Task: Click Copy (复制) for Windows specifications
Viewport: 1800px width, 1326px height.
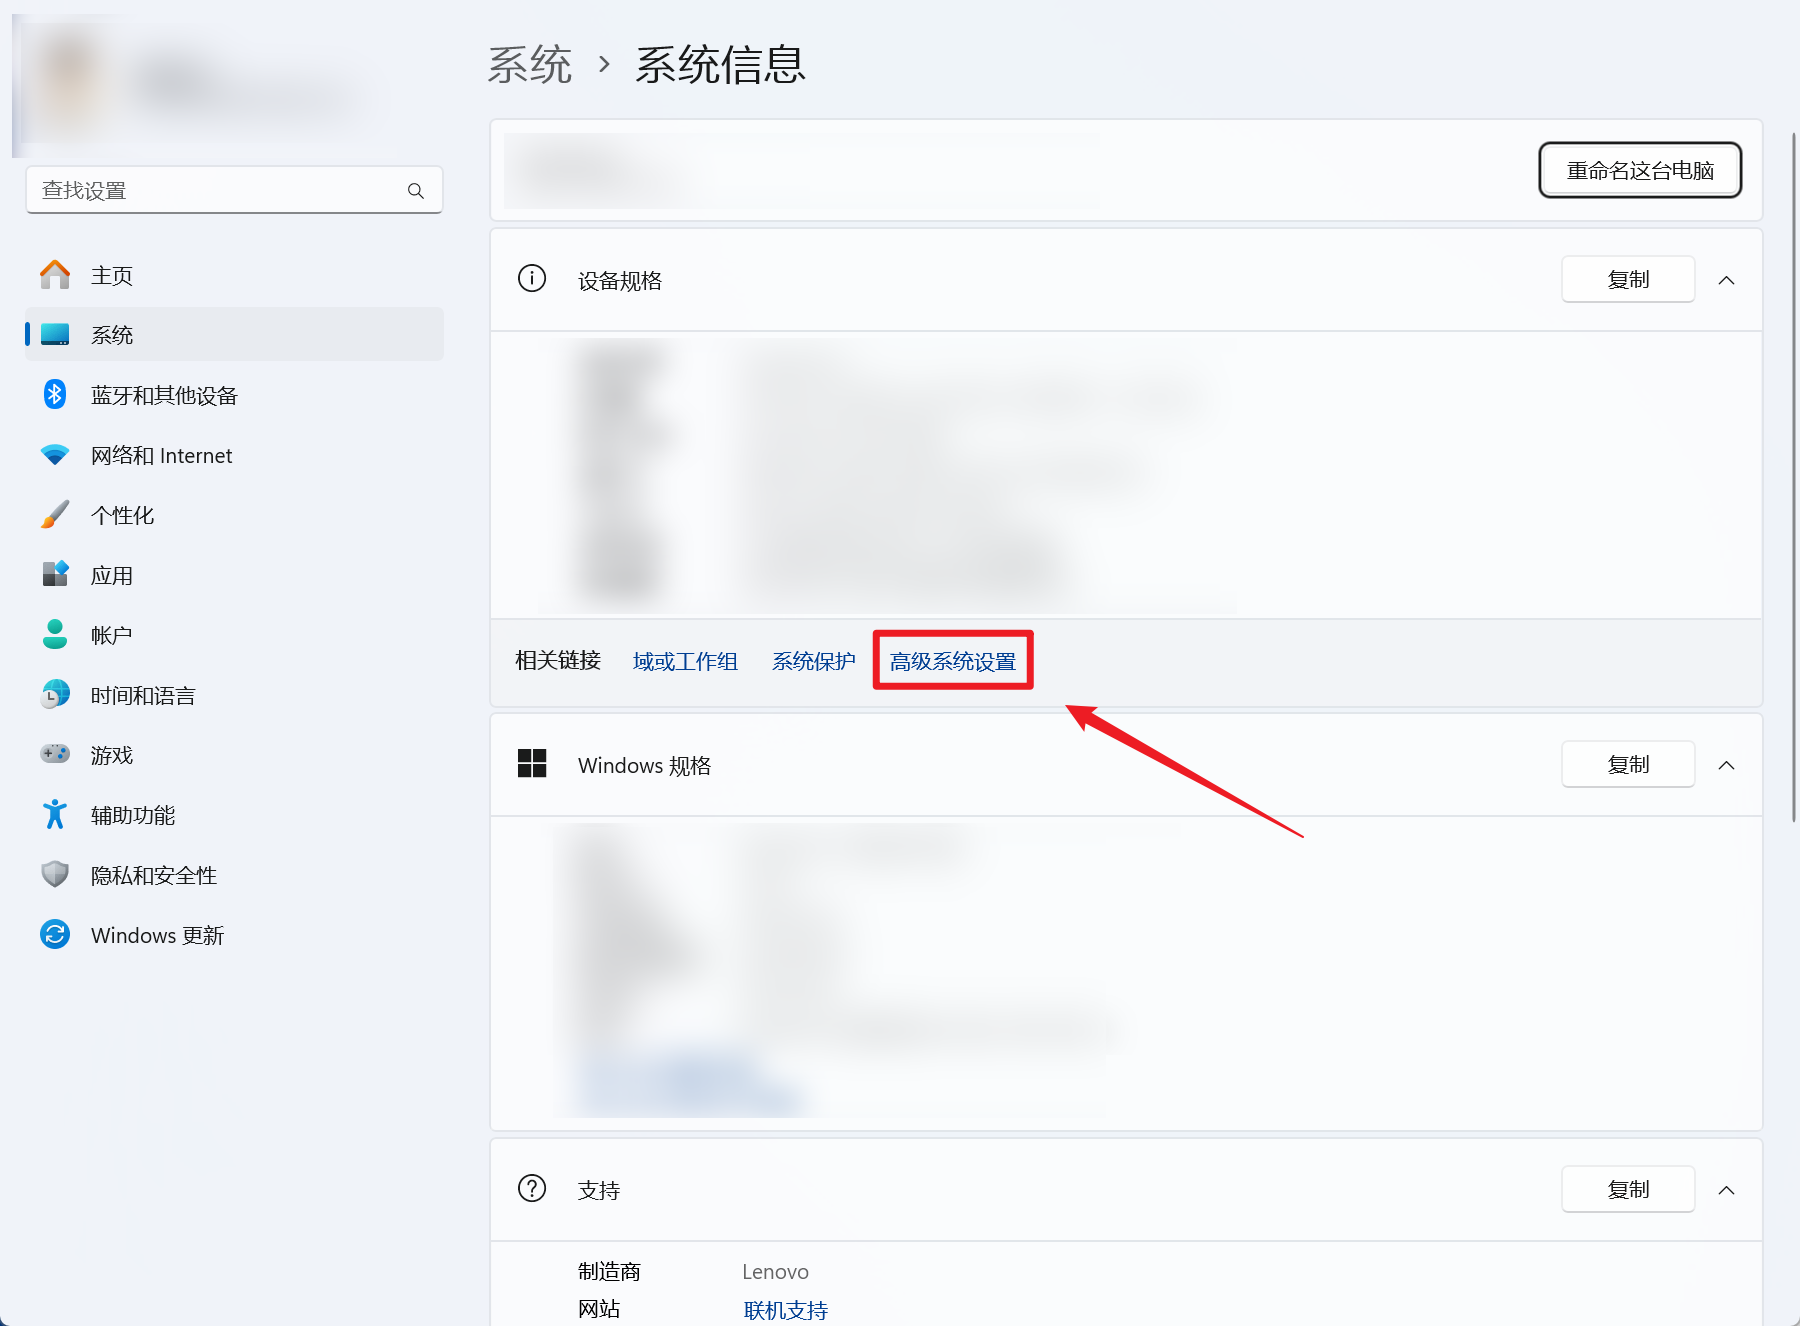Action: pos(1627,765)
